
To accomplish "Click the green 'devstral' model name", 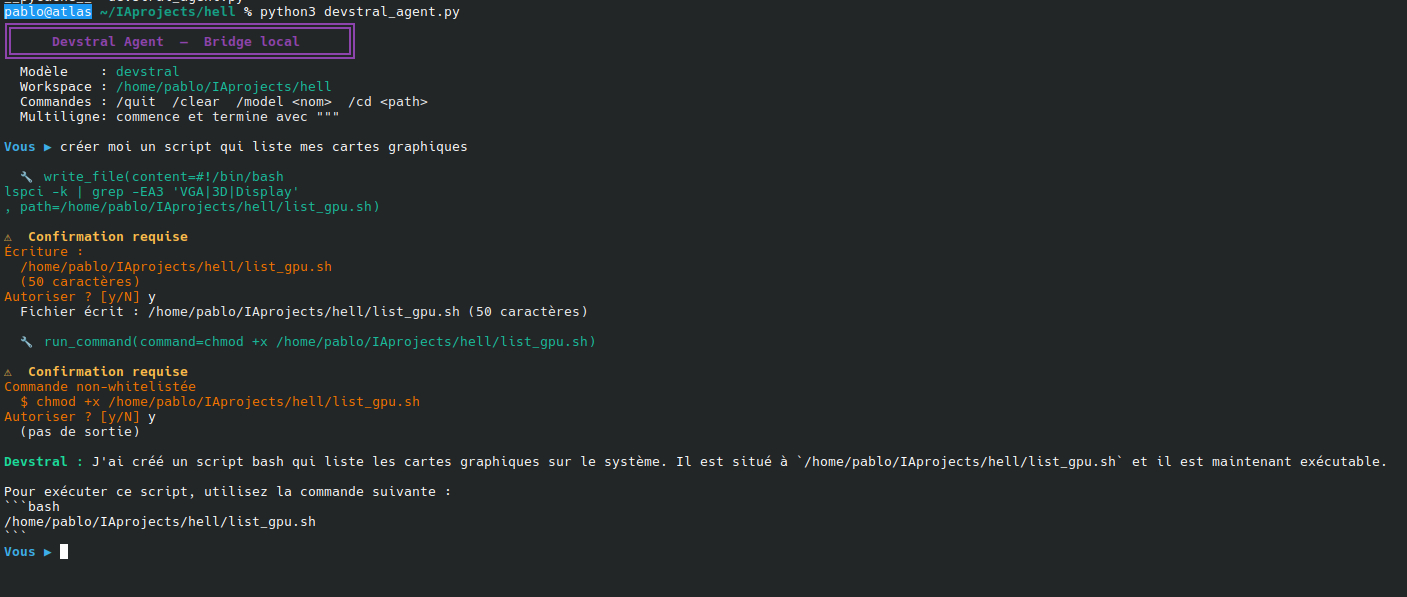I will point(147,72).
